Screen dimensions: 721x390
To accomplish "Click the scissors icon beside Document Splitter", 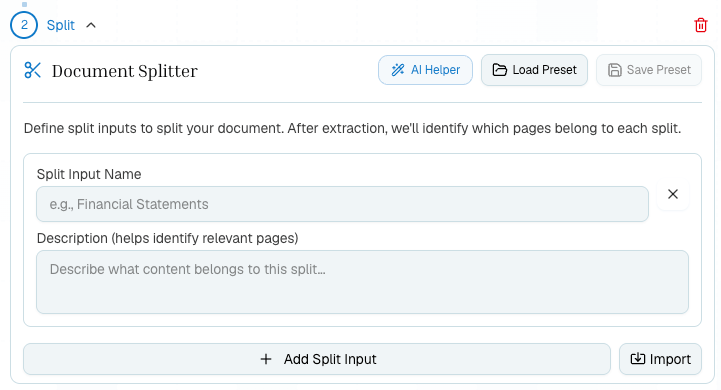I will (32, 70).
